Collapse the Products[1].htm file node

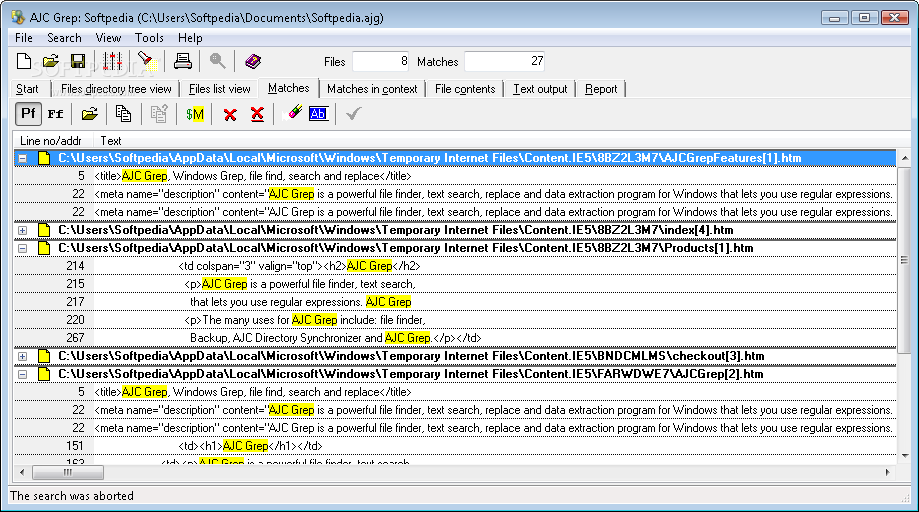[x=22, y=248]
